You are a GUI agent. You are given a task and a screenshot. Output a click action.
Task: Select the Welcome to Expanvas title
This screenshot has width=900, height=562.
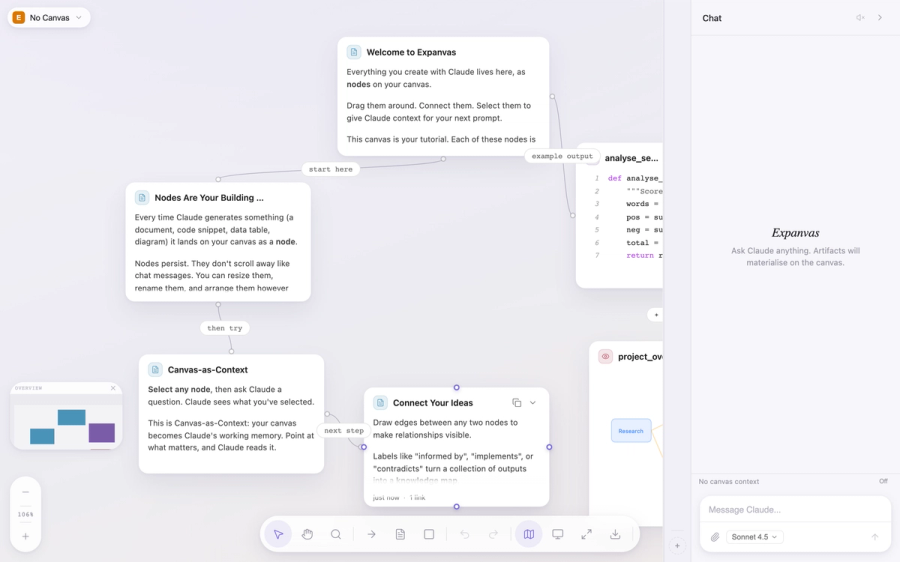(x=411, y=52)
